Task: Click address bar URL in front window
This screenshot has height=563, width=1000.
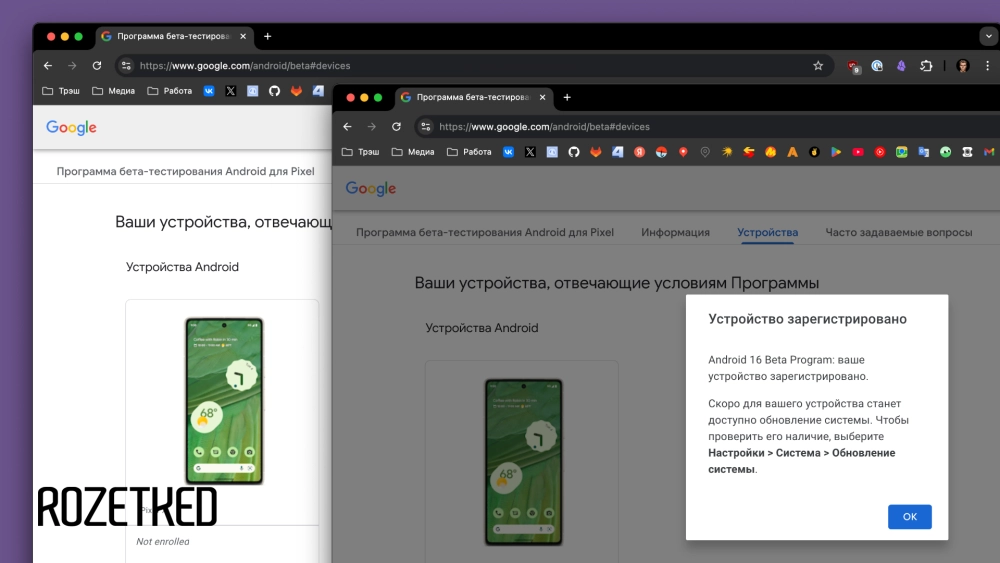Action: coord(545,127)
